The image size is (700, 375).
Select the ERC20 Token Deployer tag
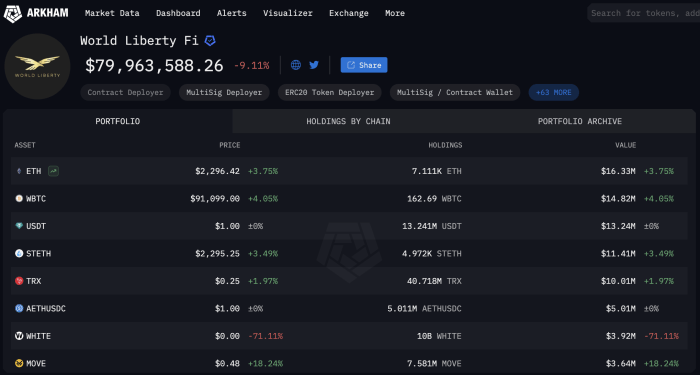pos(329,92)
